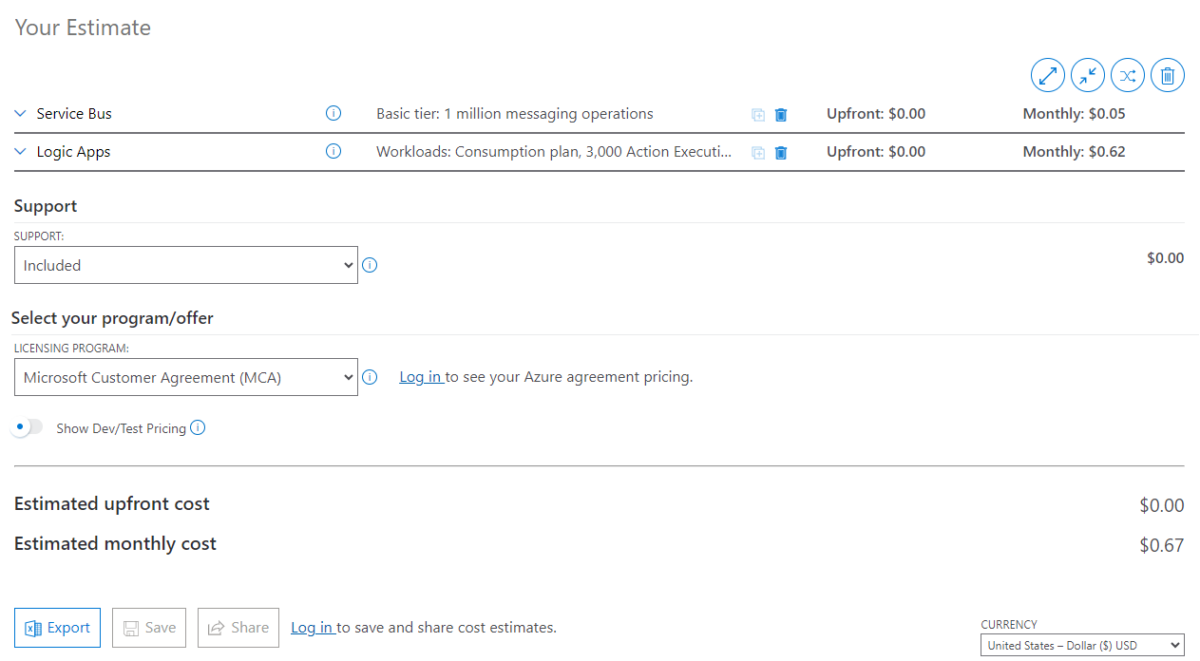Clone the Service Bus estimate row

pos(758,115)
